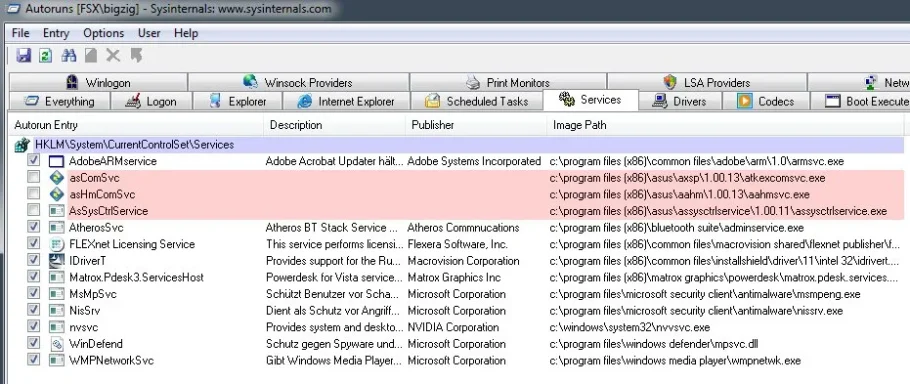The image size is (910, 384).
Task: Disable the IDriverT checkbox
Action: click(x=34, y=260)
